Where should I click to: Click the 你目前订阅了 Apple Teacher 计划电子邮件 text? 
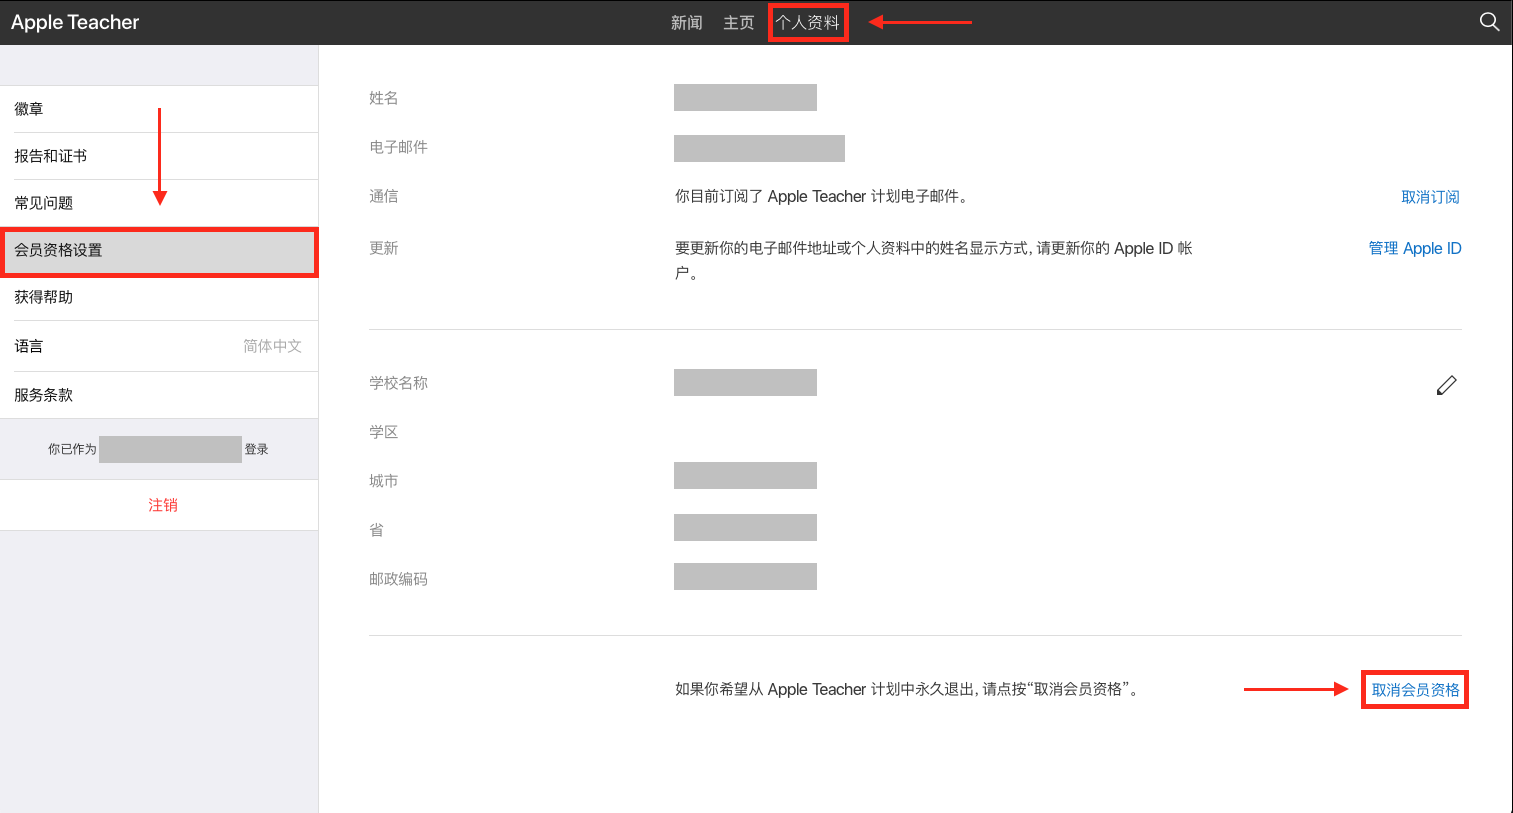tap(821, 196)
